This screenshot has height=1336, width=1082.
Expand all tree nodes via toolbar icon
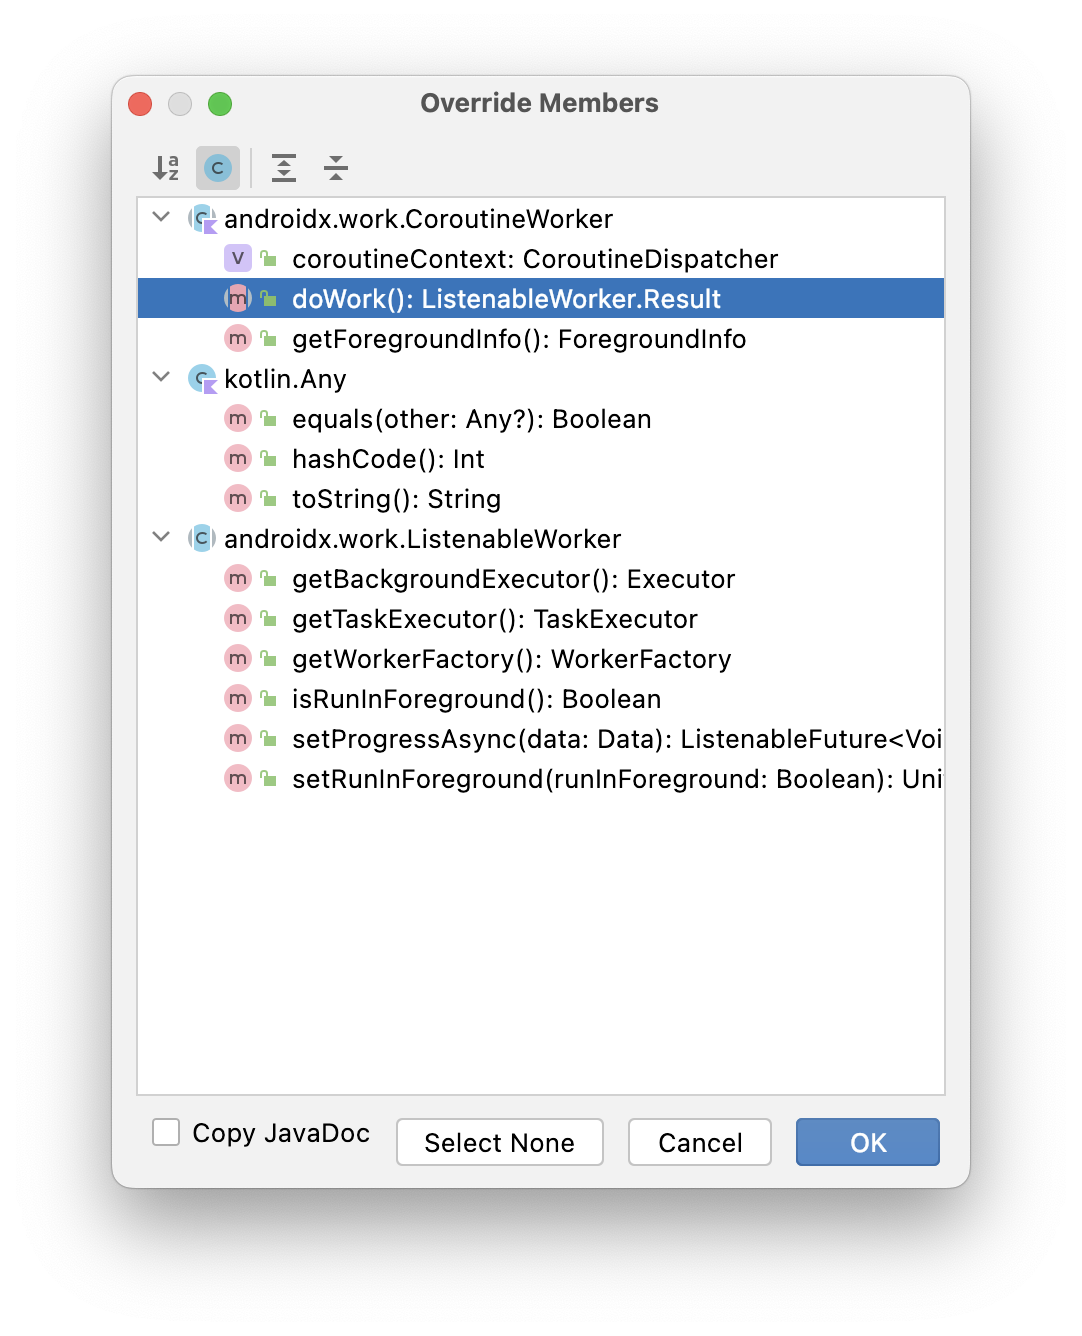[284, 168]
